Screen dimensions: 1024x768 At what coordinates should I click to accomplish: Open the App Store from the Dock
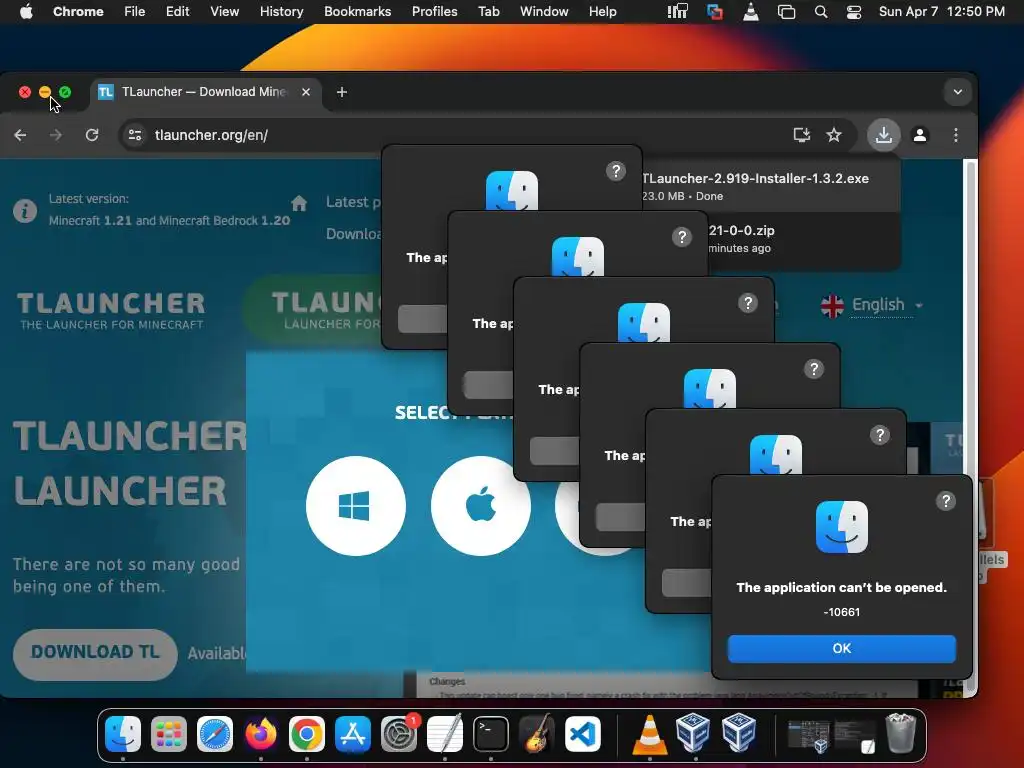[x=353, y=734]
